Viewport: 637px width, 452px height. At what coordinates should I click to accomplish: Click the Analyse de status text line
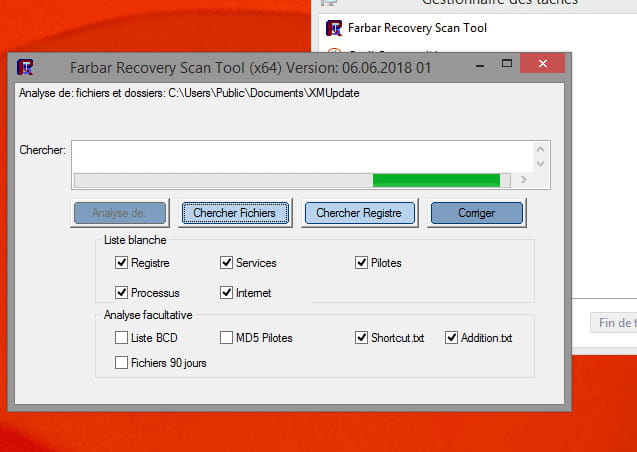pyautogui.click(x=189, y=93)
